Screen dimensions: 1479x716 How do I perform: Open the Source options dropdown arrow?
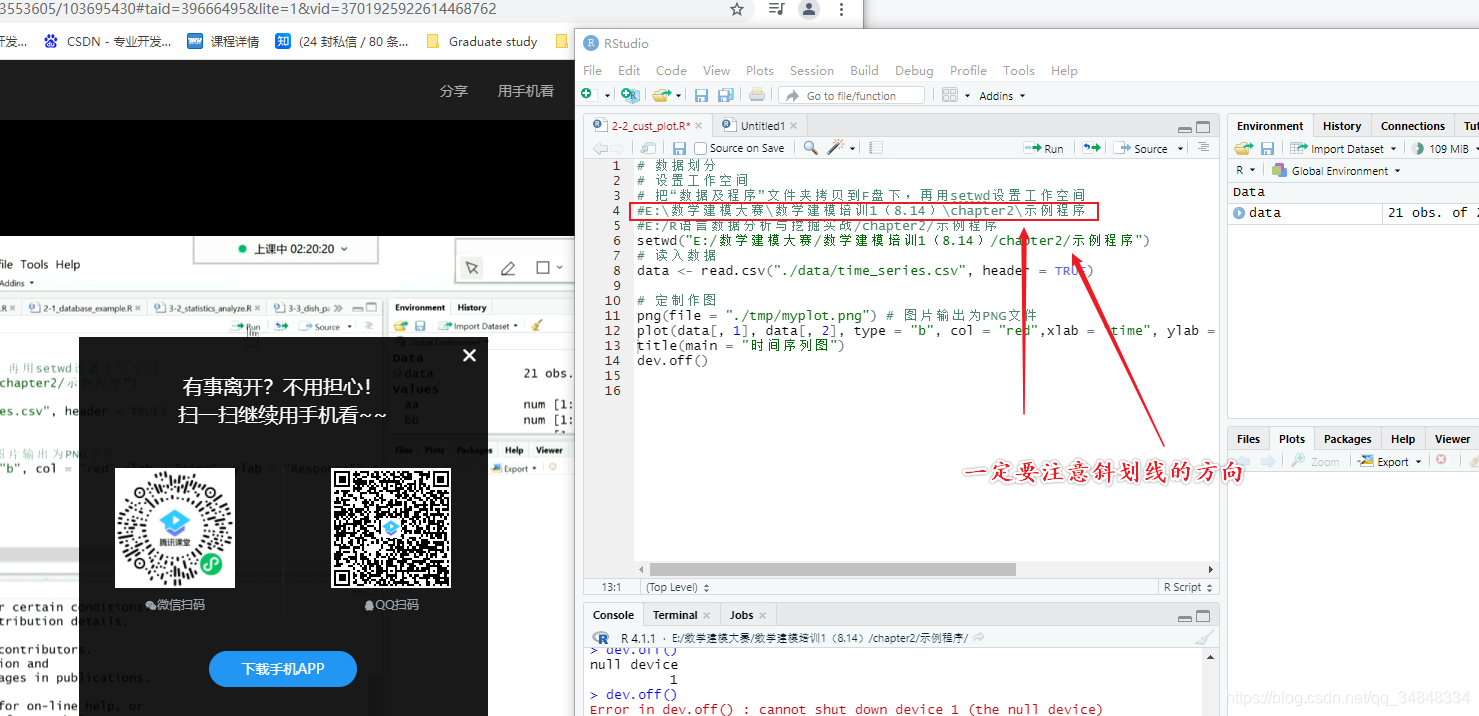(1181, 149)
